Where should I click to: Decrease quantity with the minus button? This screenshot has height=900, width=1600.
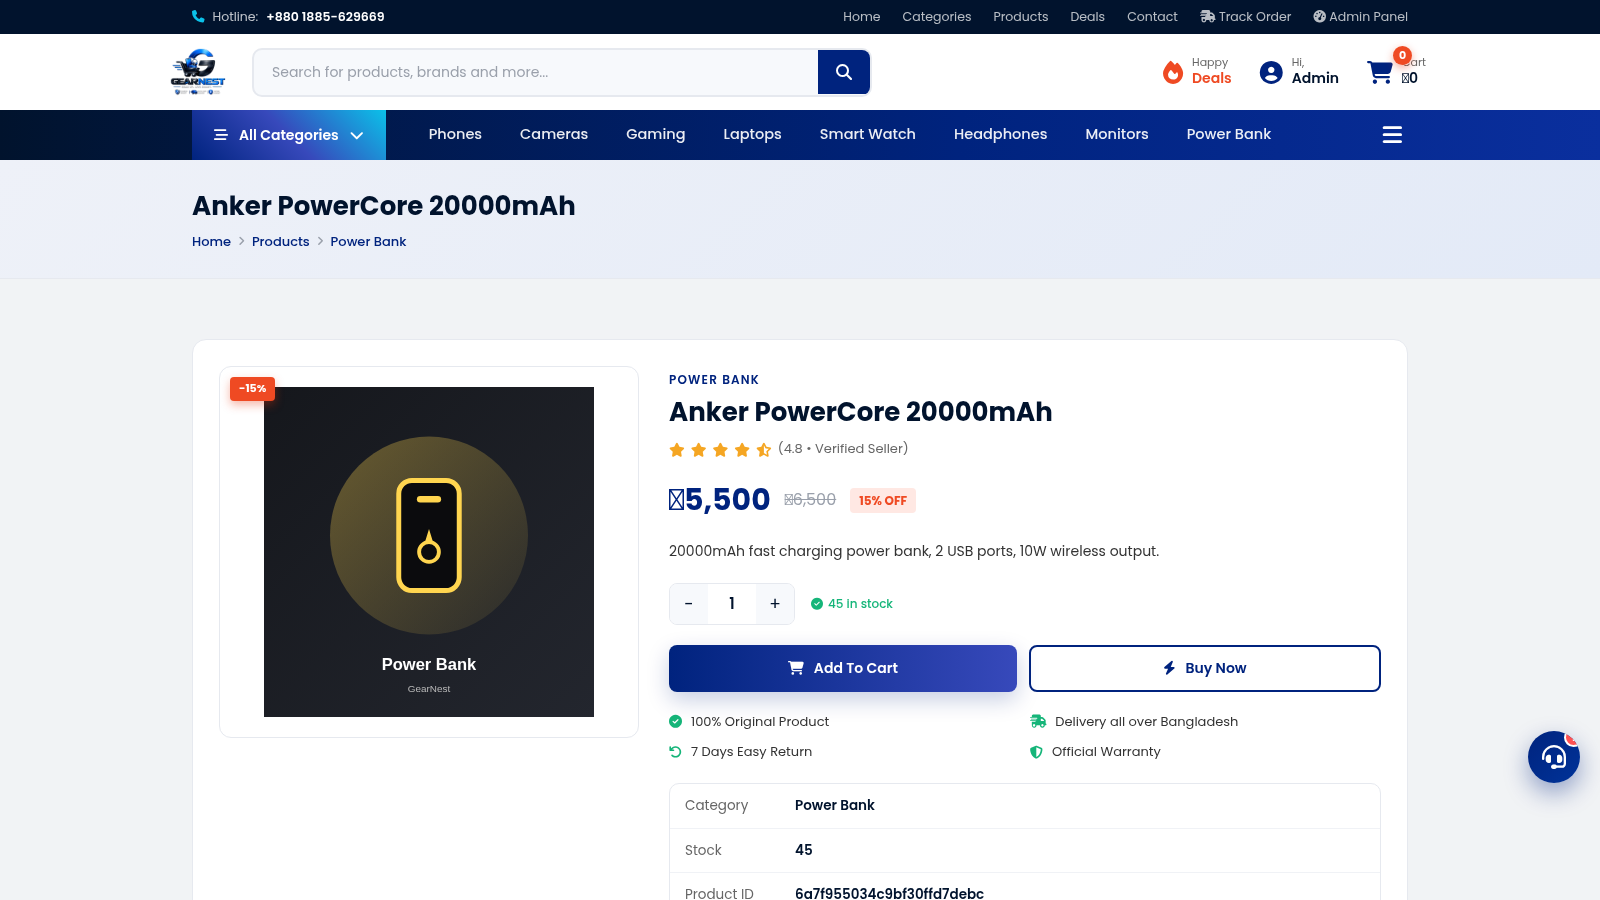(688, 604)
